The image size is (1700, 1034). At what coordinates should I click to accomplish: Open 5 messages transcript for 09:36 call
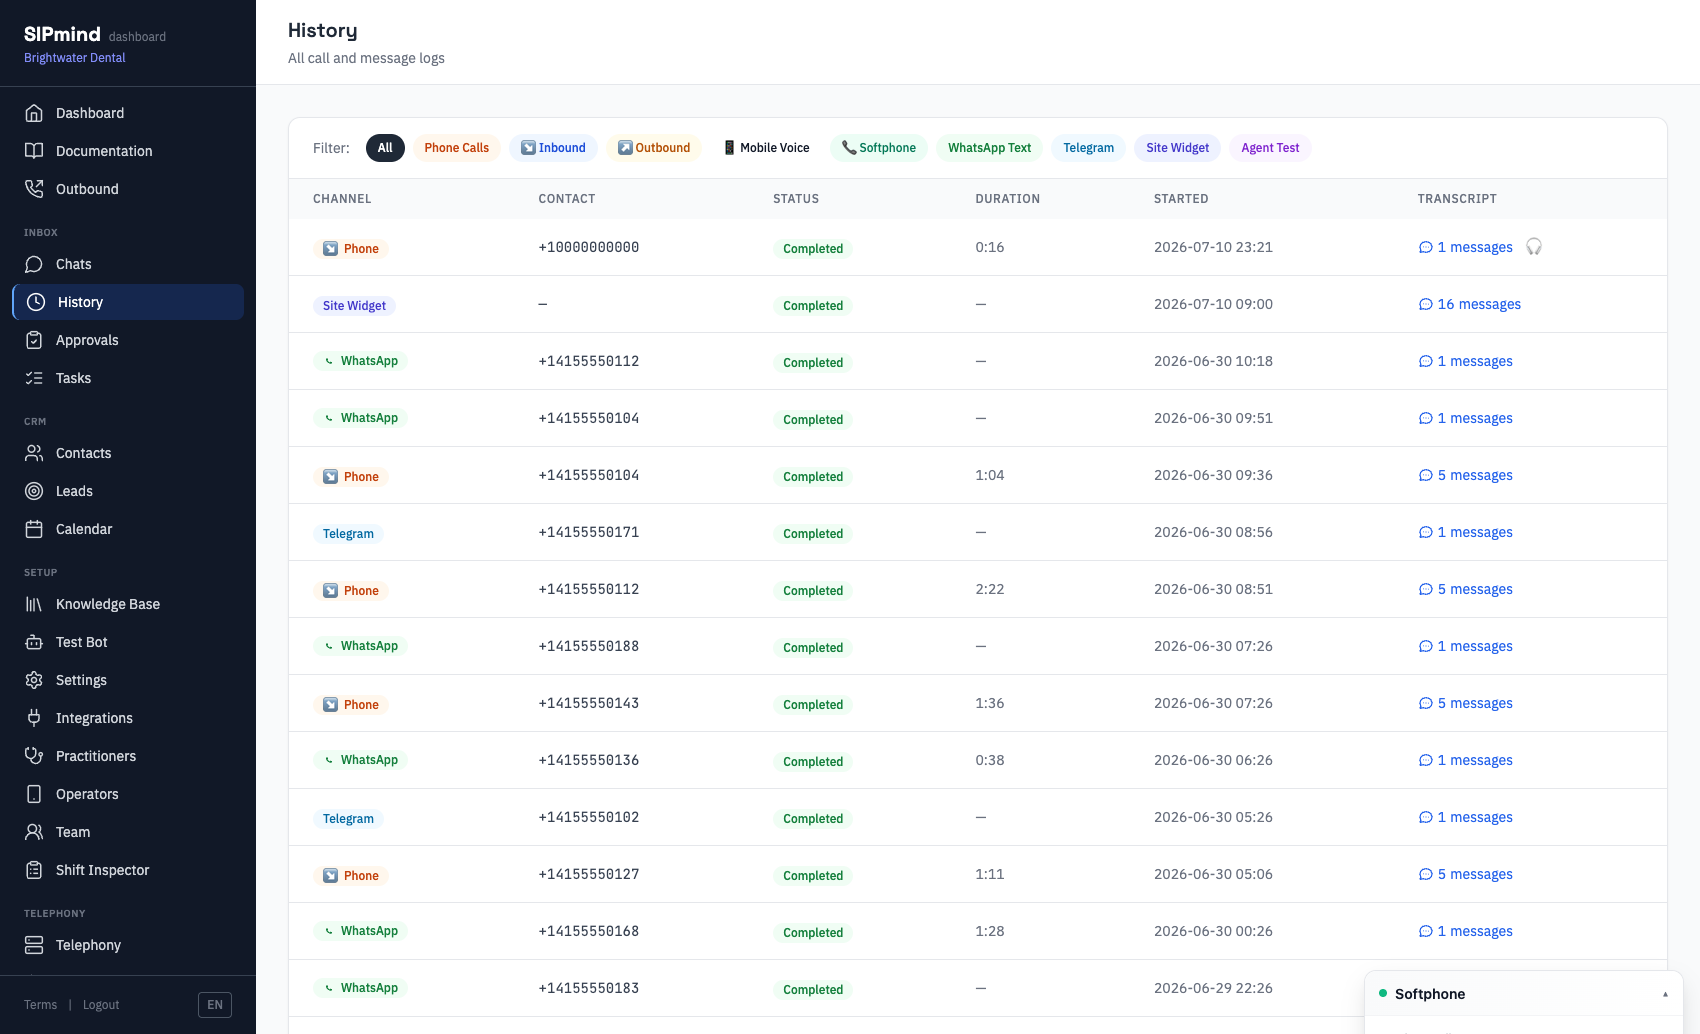pyautogui.click(x=1466, y=476)
